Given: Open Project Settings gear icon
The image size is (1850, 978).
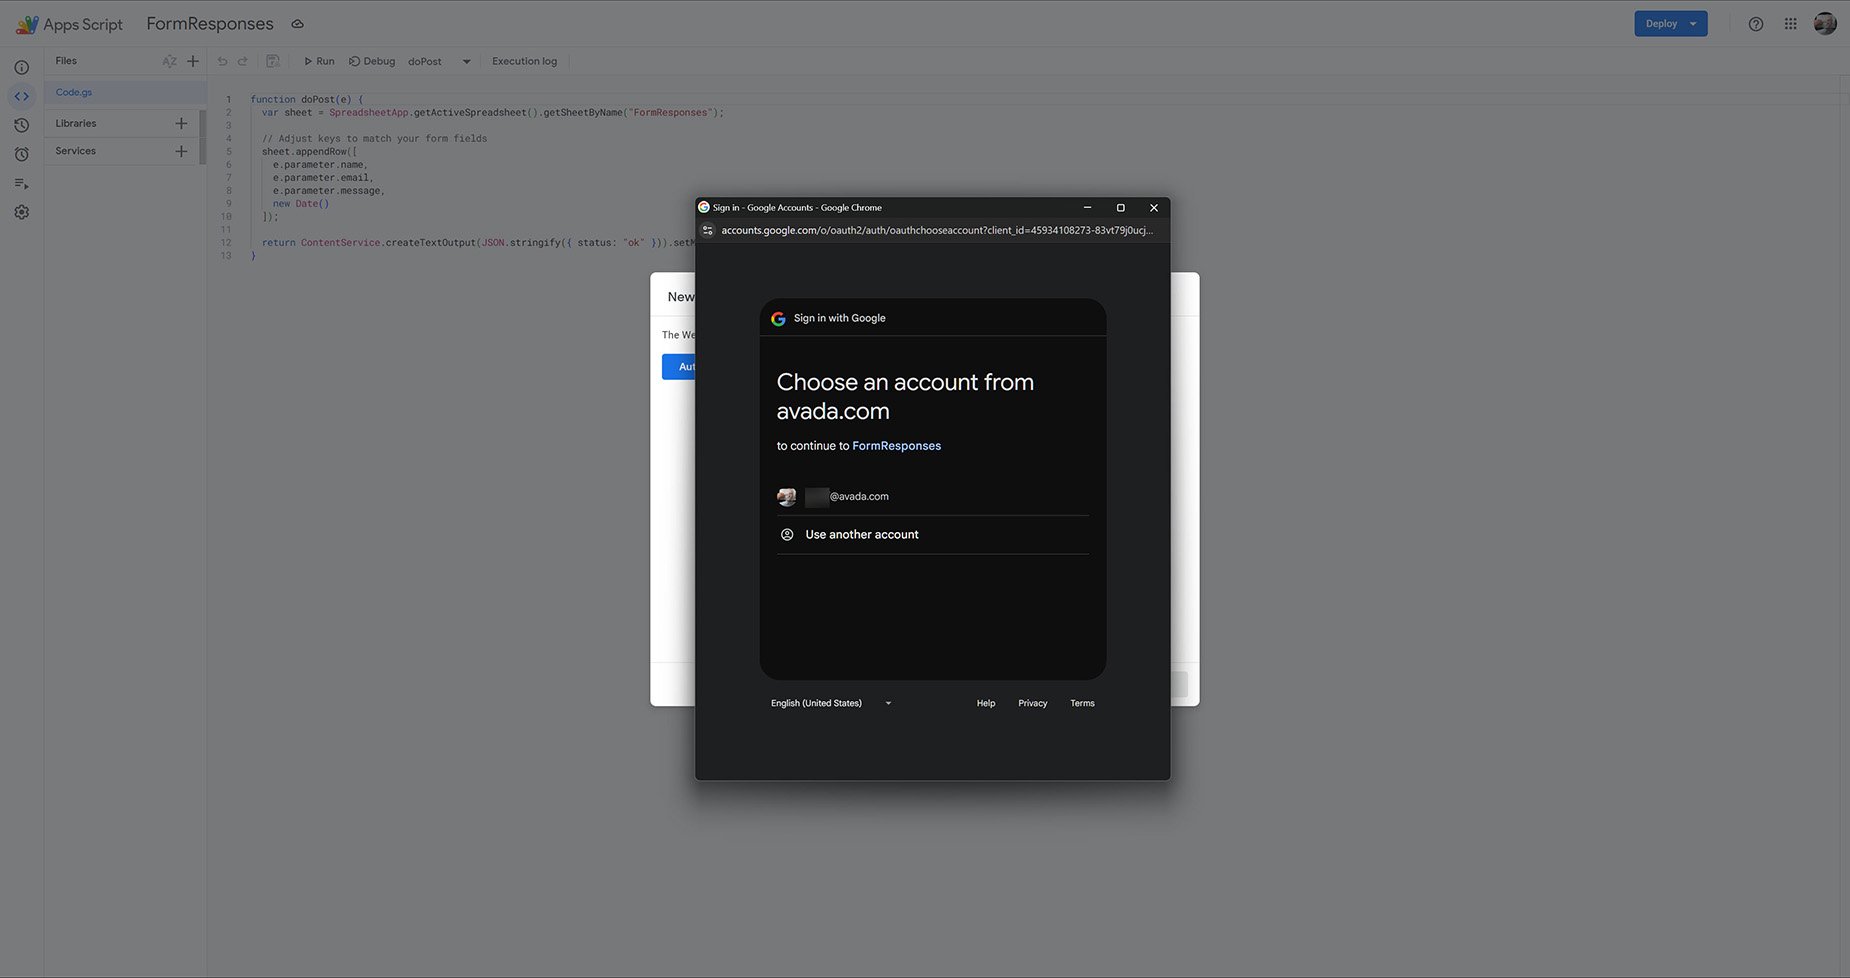Looking at the screenshot, I should [21, 213].
